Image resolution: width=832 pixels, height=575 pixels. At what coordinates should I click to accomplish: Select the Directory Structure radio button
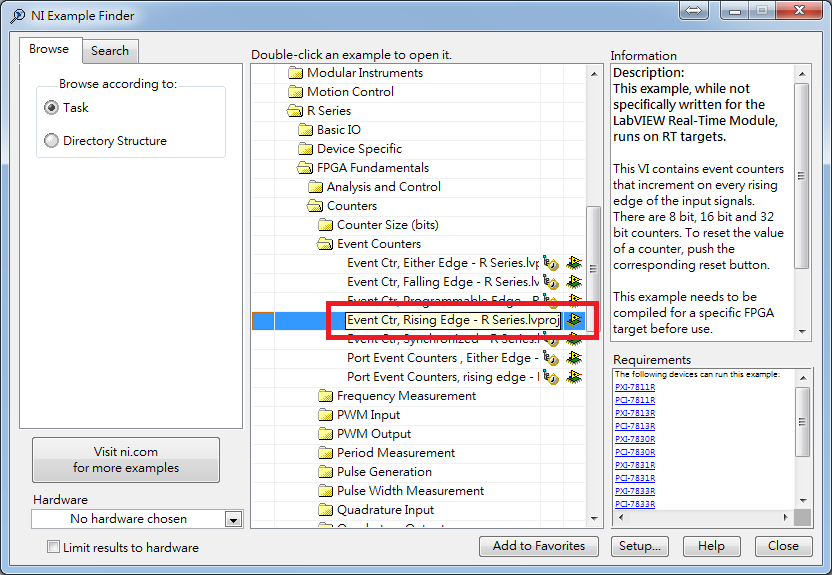[51, 141]
